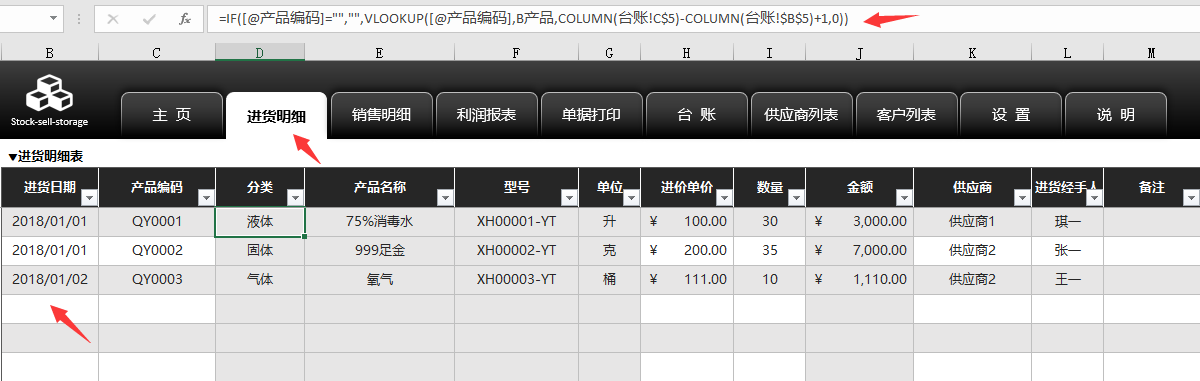Switch to the 台 账 tab
The image size is (1200, 381).
(x=696, y=115)
